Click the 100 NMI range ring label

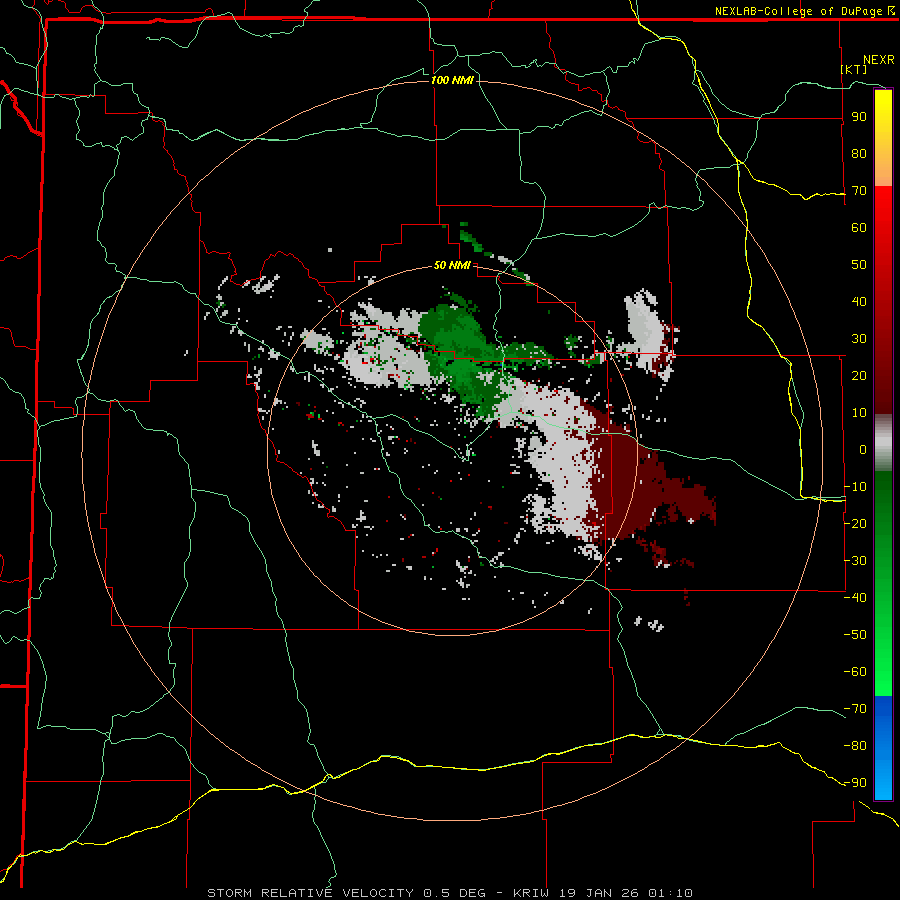(x=452, y=80)
